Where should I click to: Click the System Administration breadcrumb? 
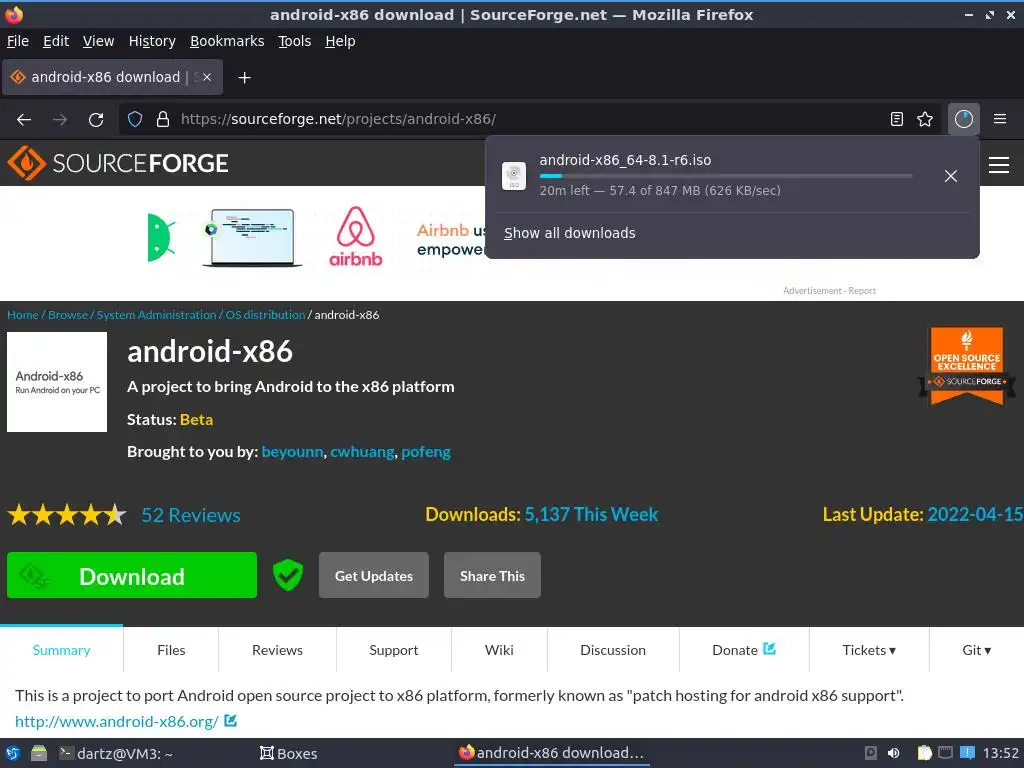point(156,315)
